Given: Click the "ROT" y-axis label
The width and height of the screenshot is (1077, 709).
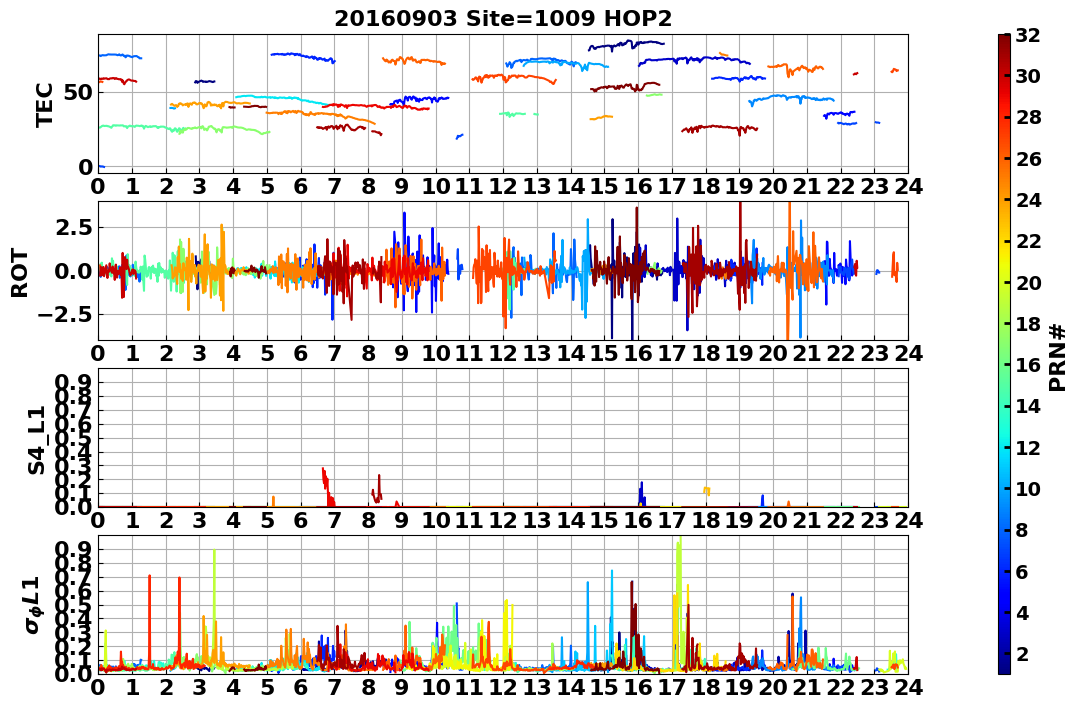Looking at the screenshot, I should (20, 273).
